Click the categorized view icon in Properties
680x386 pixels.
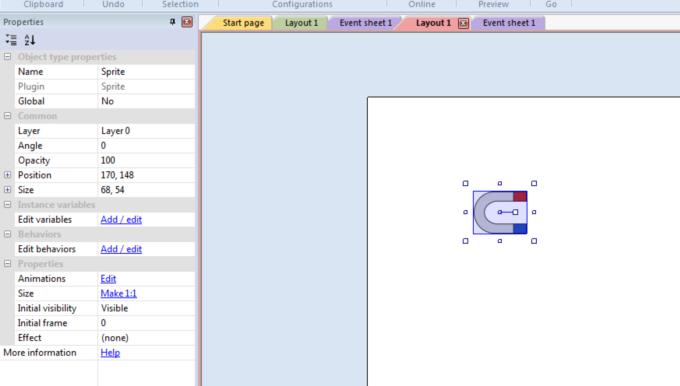[11, 40]
